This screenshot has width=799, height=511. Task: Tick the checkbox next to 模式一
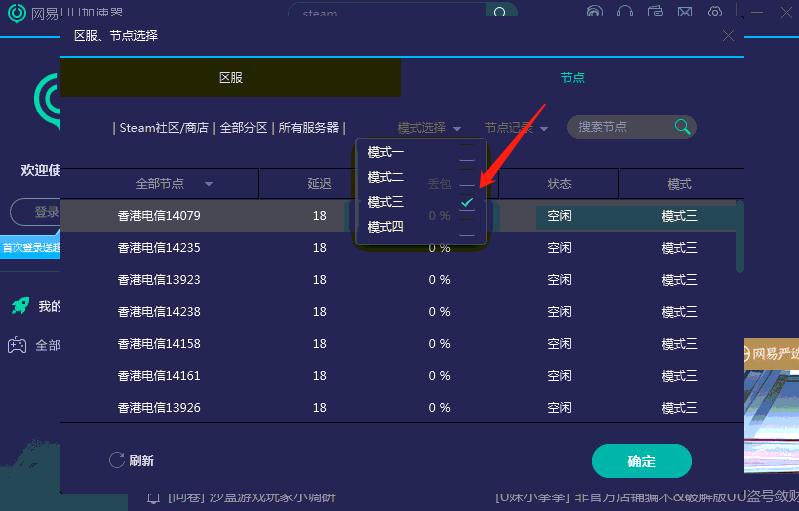point(467,152)
